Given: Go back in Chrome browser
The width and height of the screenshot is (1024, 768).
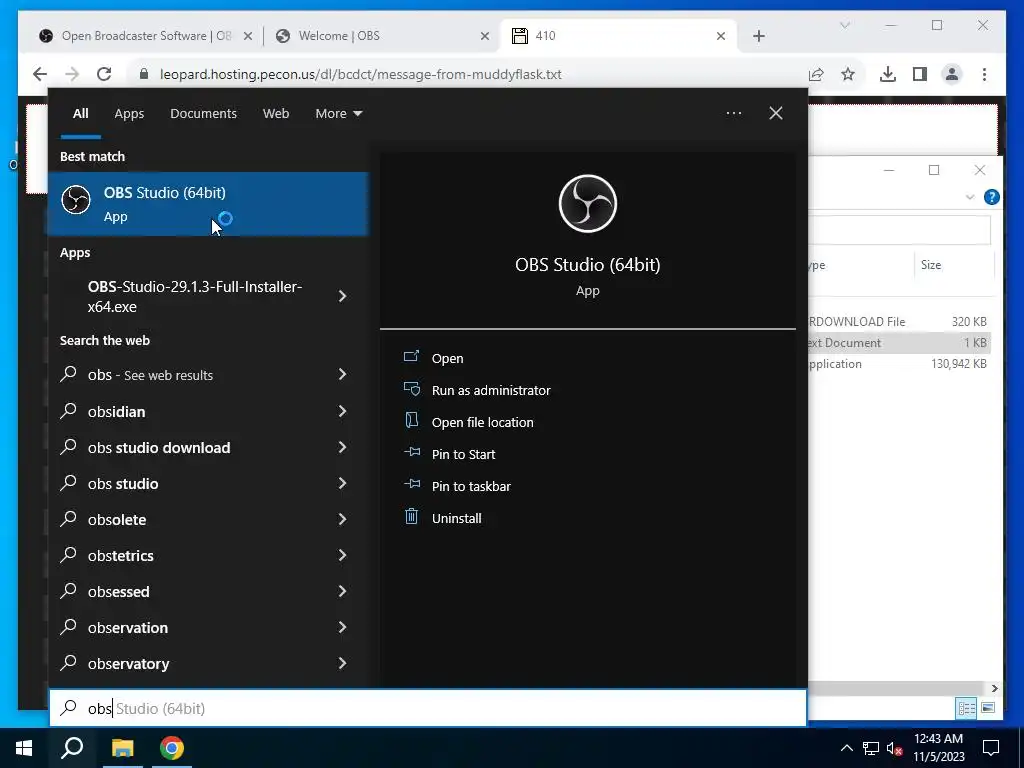Looking at the screenshot, I should pos(40,74).
